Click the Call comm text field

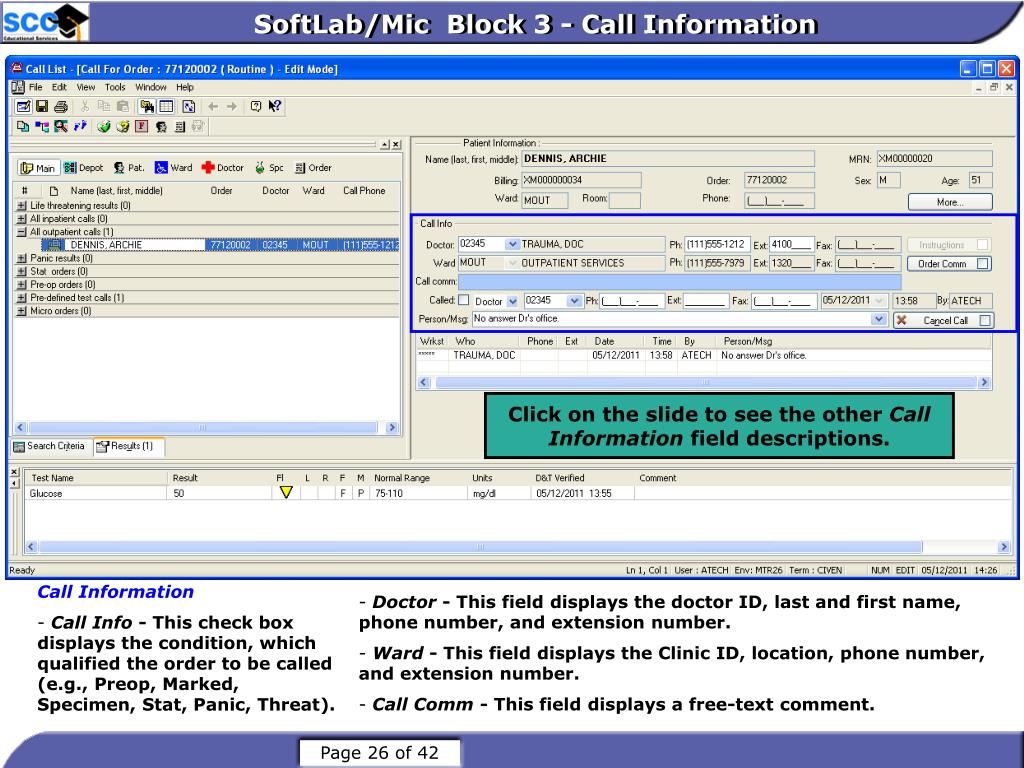[680, 282]
